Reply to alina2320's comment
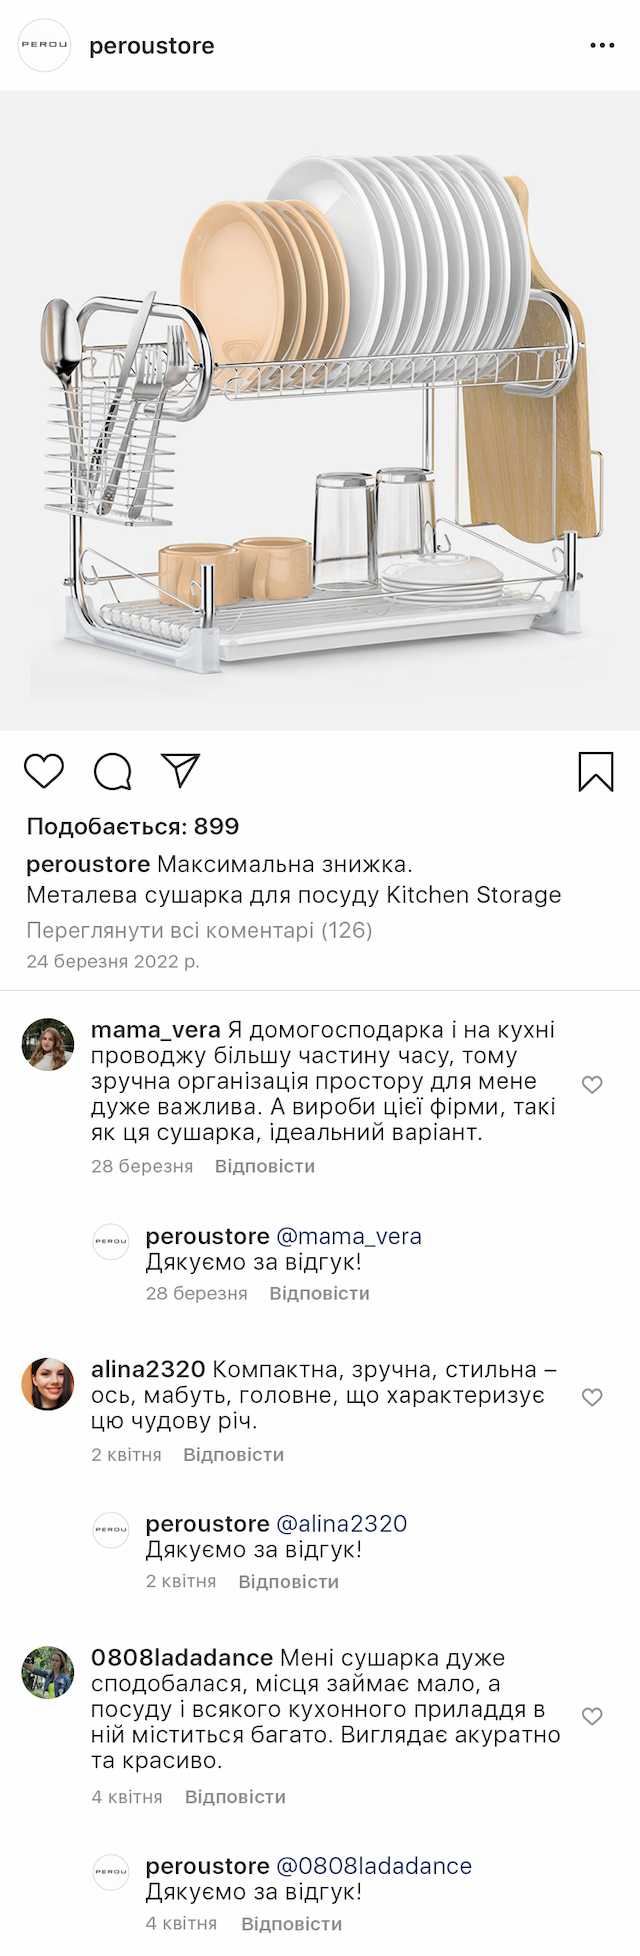The height and width of the screenshot is (1956, 640). coord(234,1455)
